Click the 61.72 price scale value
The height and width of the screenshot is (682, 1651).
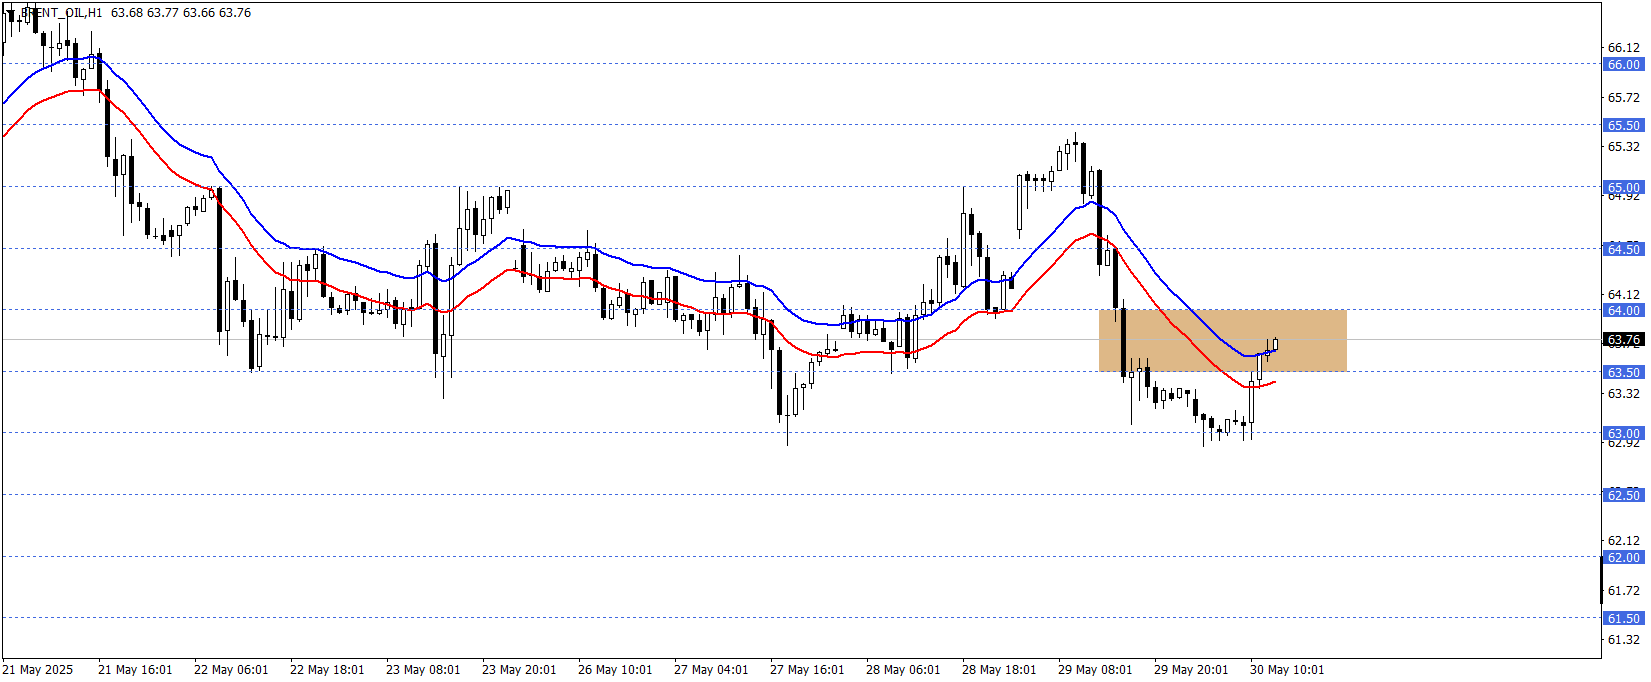1623,590
